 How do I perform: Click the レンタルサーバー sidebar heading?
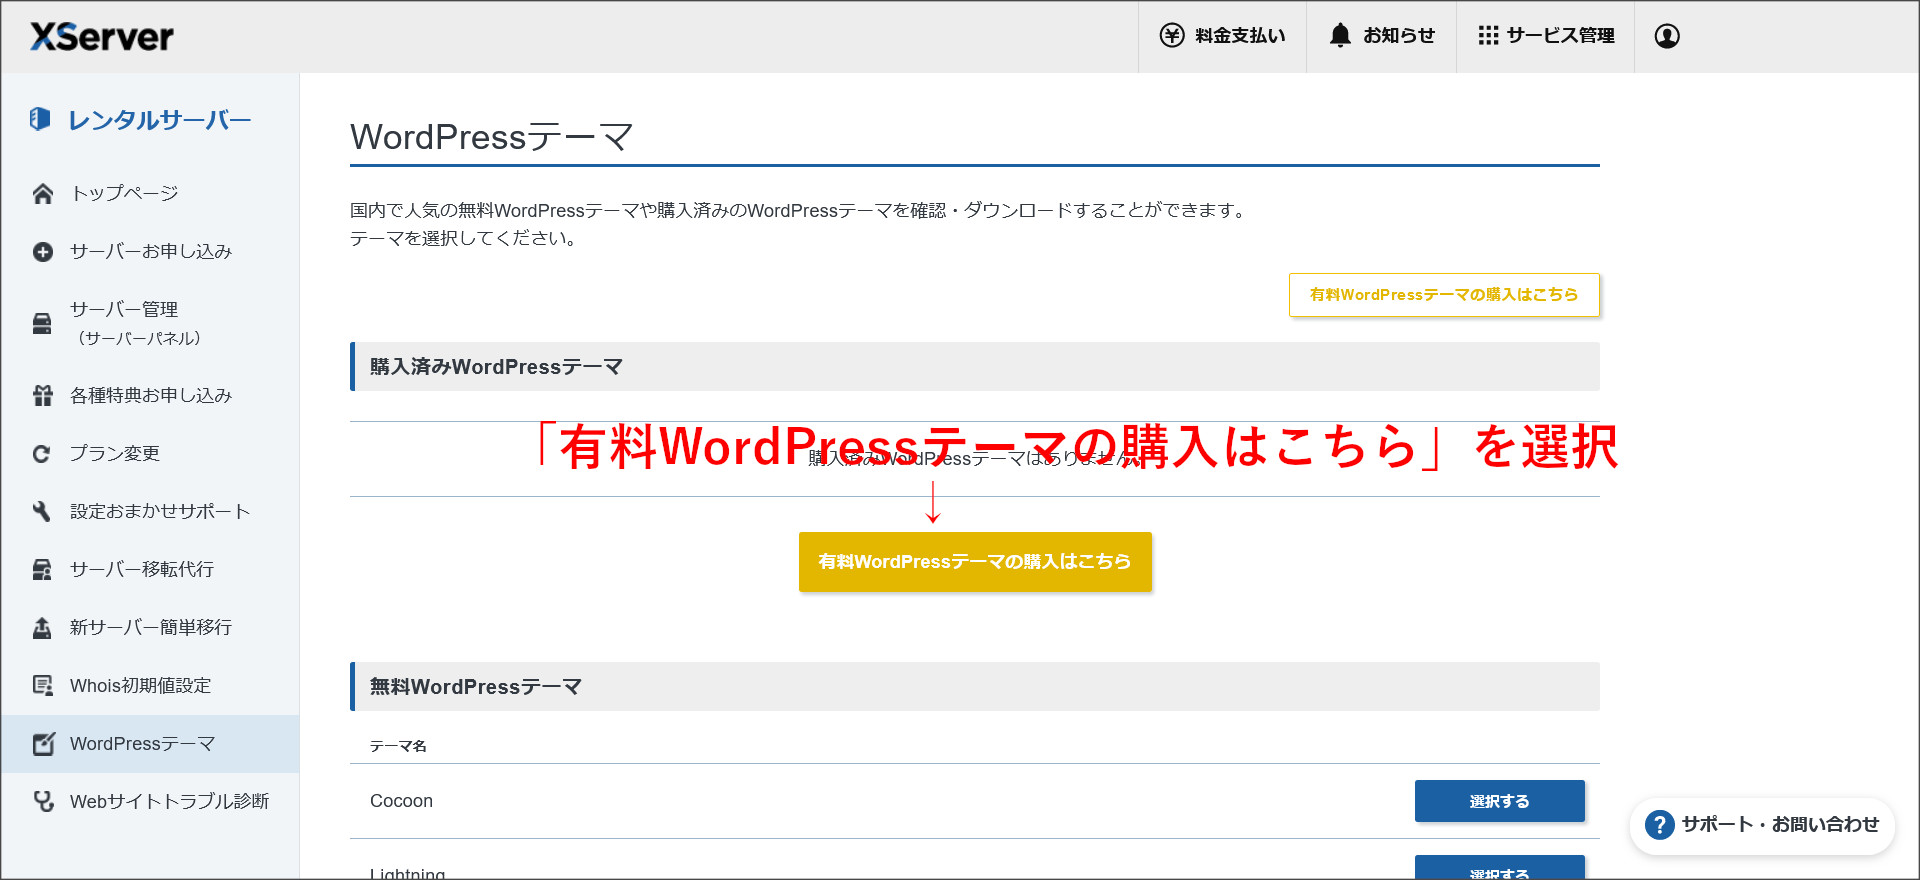click(x=159, y=120)
